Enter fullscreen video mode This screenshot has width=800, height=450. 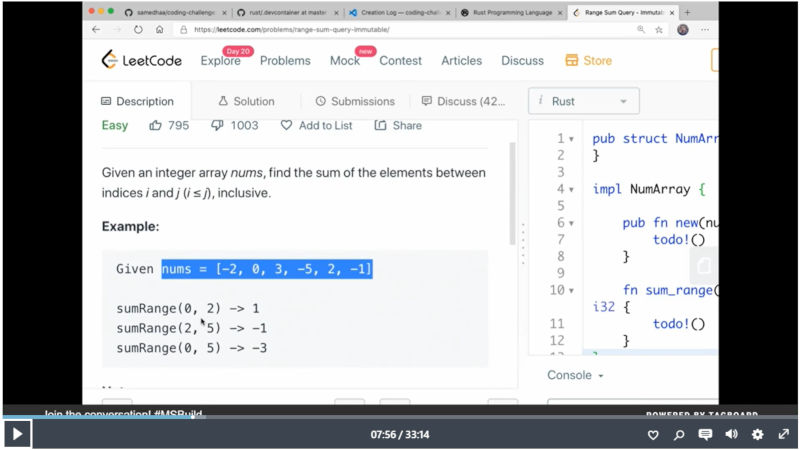784,434
